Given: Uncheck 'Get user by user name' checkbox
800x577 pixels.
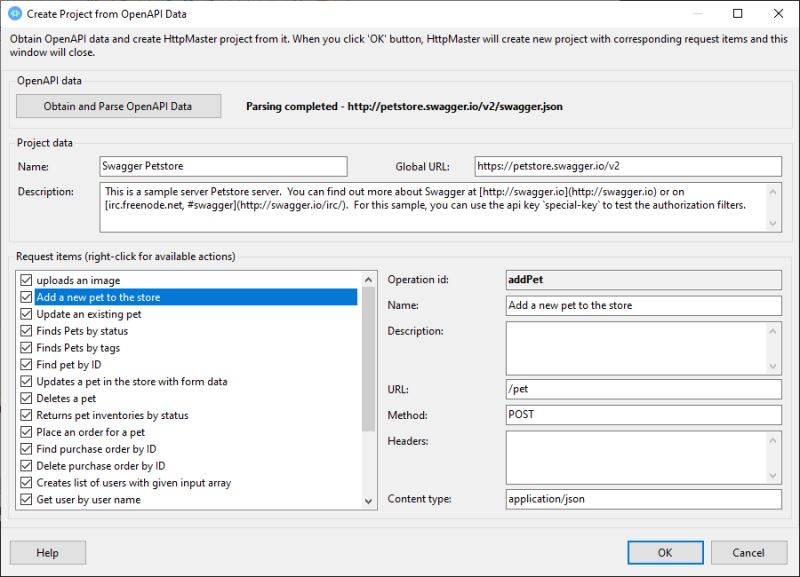Looking at the screenshot, I should (x=26, y=499).
